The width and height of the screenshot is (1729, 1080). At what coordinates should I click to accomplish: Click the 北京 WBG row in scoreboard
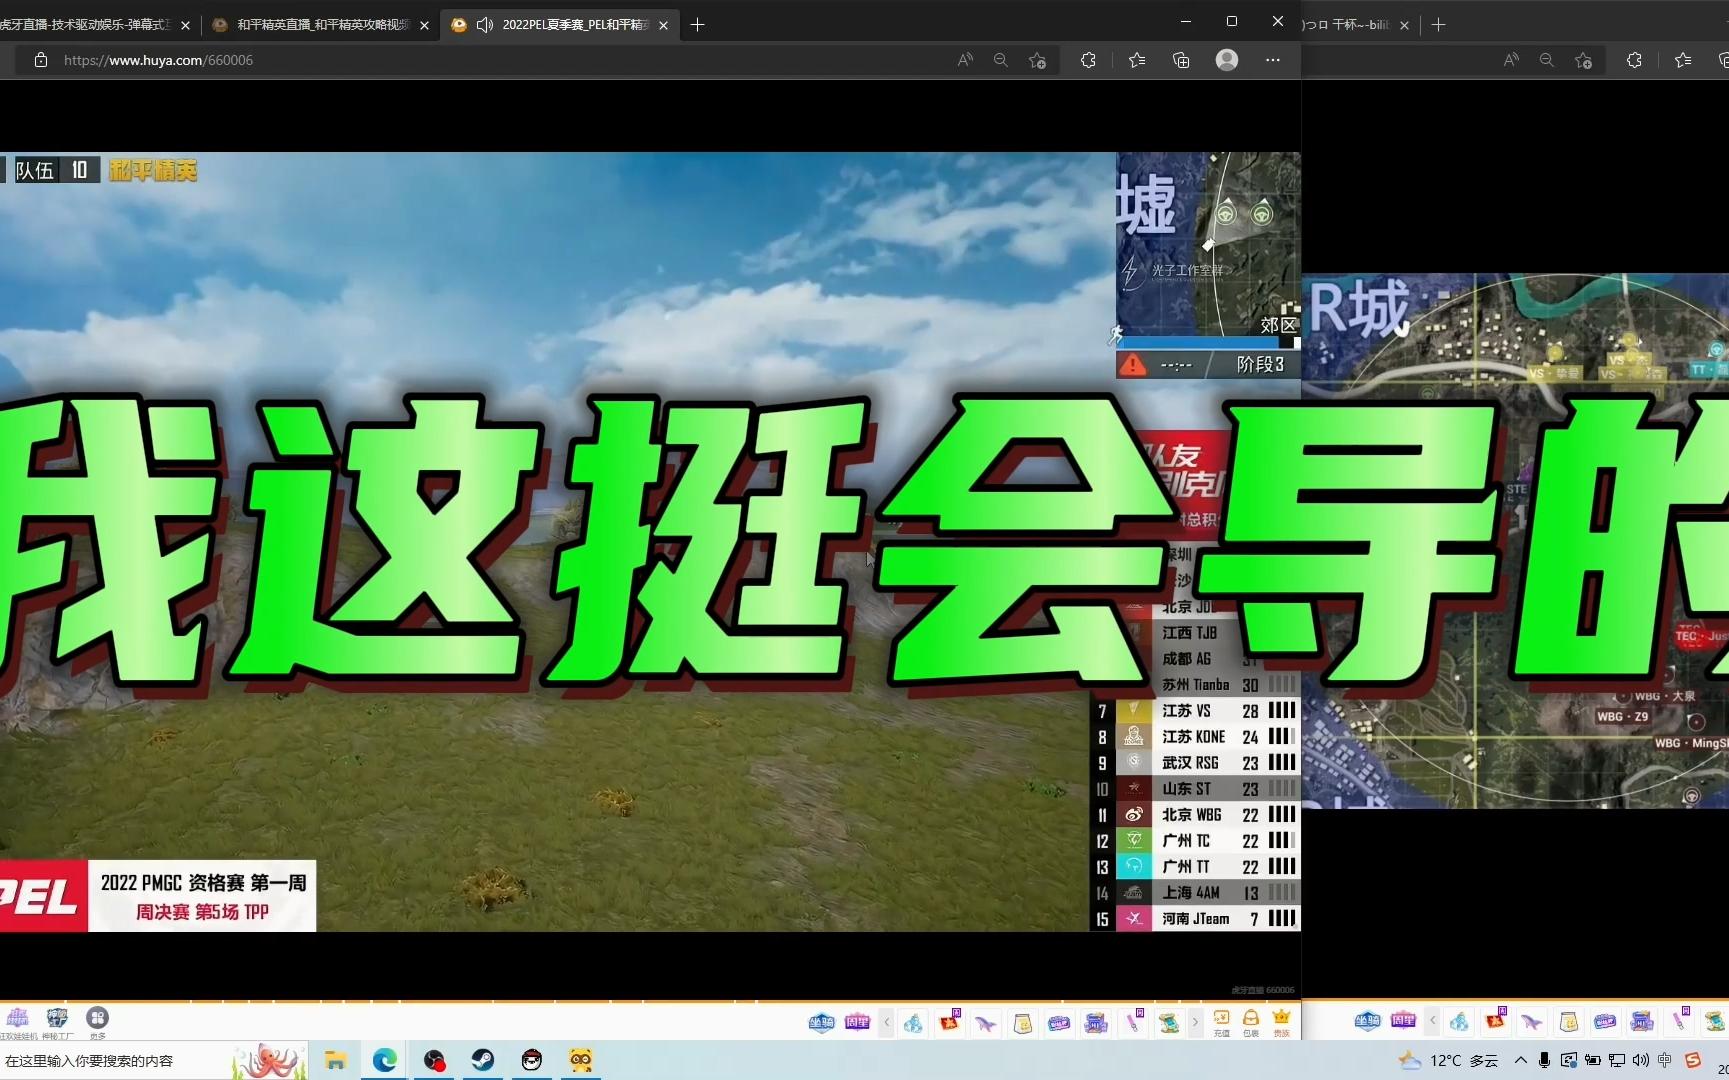[1195, 815]
